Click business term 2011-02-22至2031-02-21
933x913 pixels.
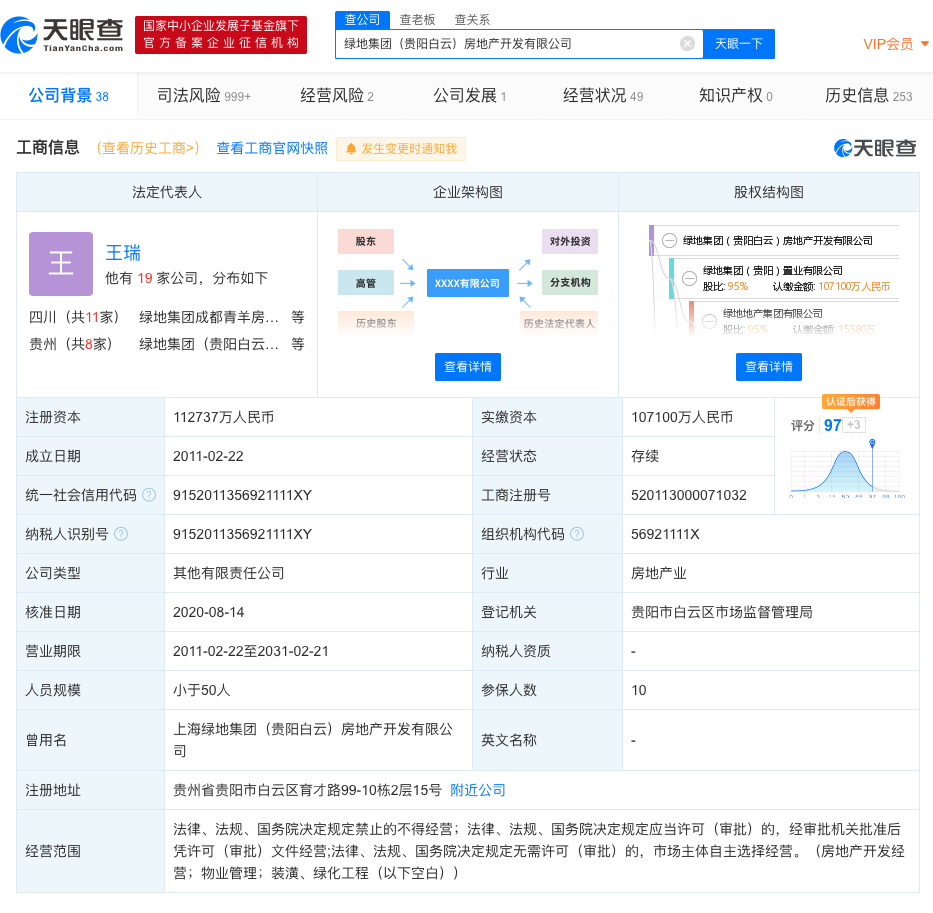pos(251,651)
